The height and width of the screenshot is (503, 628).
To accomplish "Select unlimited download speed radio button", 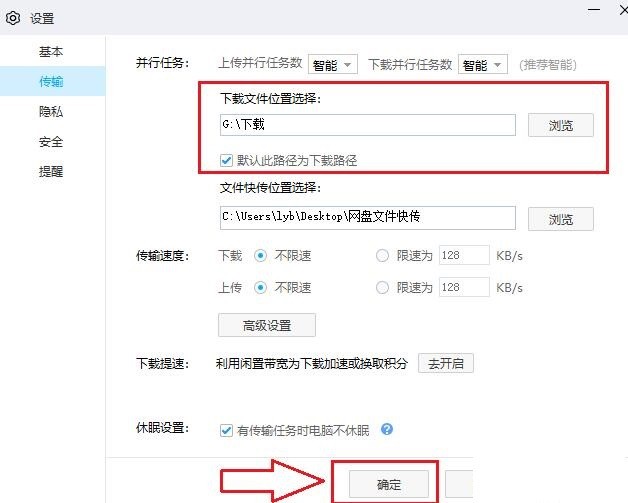I will click(x=260, y=255).
